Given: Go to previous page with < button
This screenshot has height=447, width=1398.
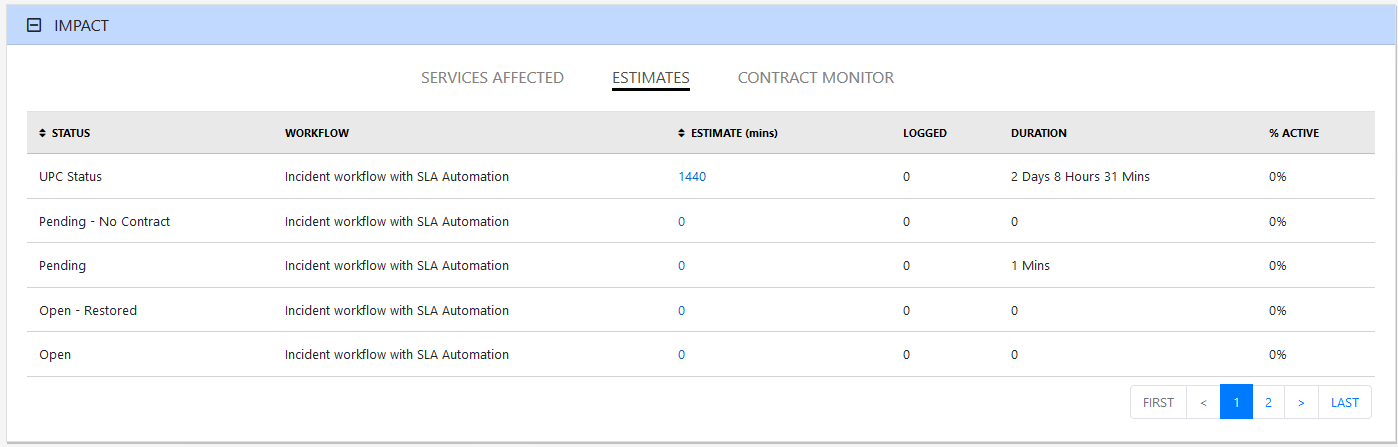Looking at the screenshot, I should tap(1203, 402).
